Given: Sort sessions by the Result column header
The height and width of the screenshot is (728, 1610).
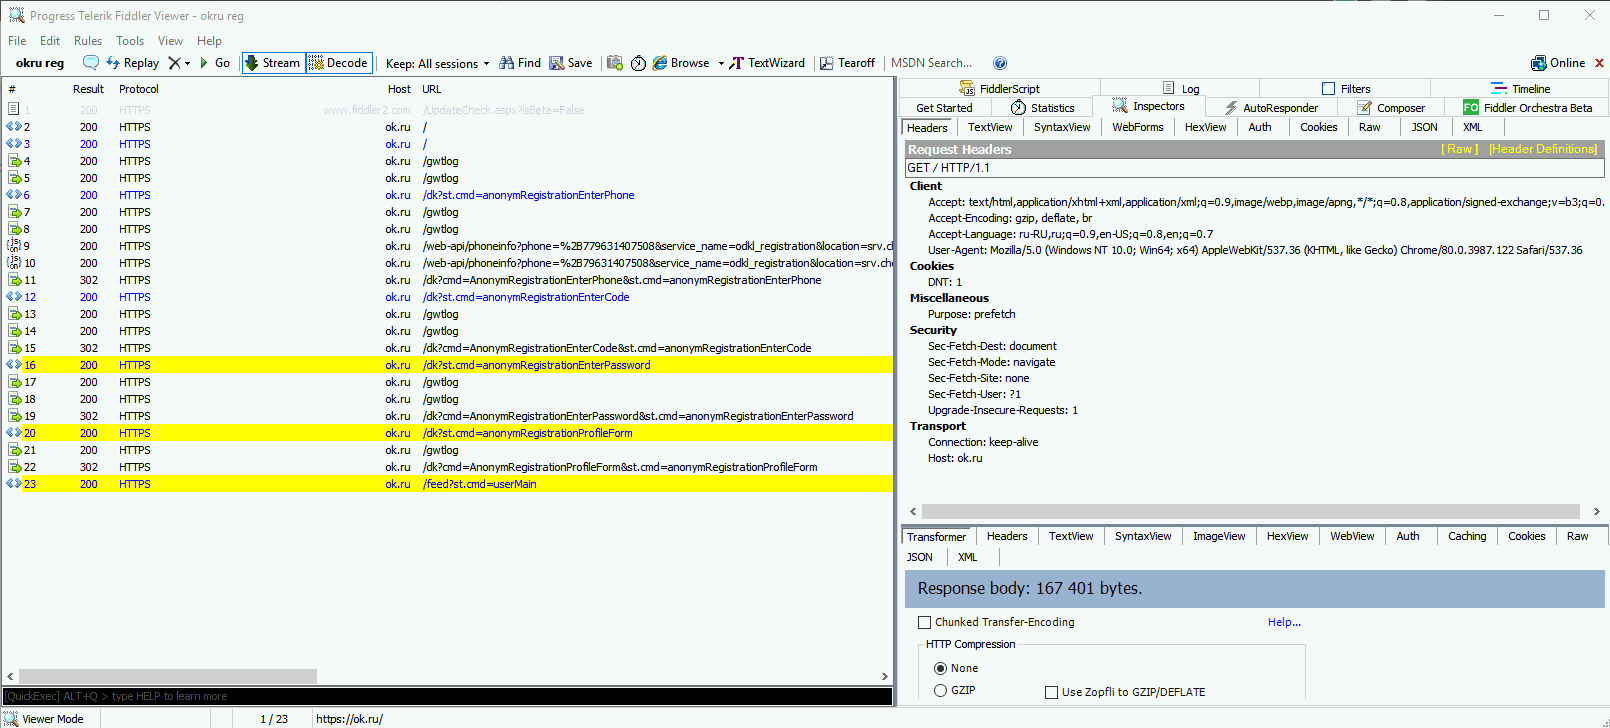Looking at the screenshot, I should (x=88, y=89).
